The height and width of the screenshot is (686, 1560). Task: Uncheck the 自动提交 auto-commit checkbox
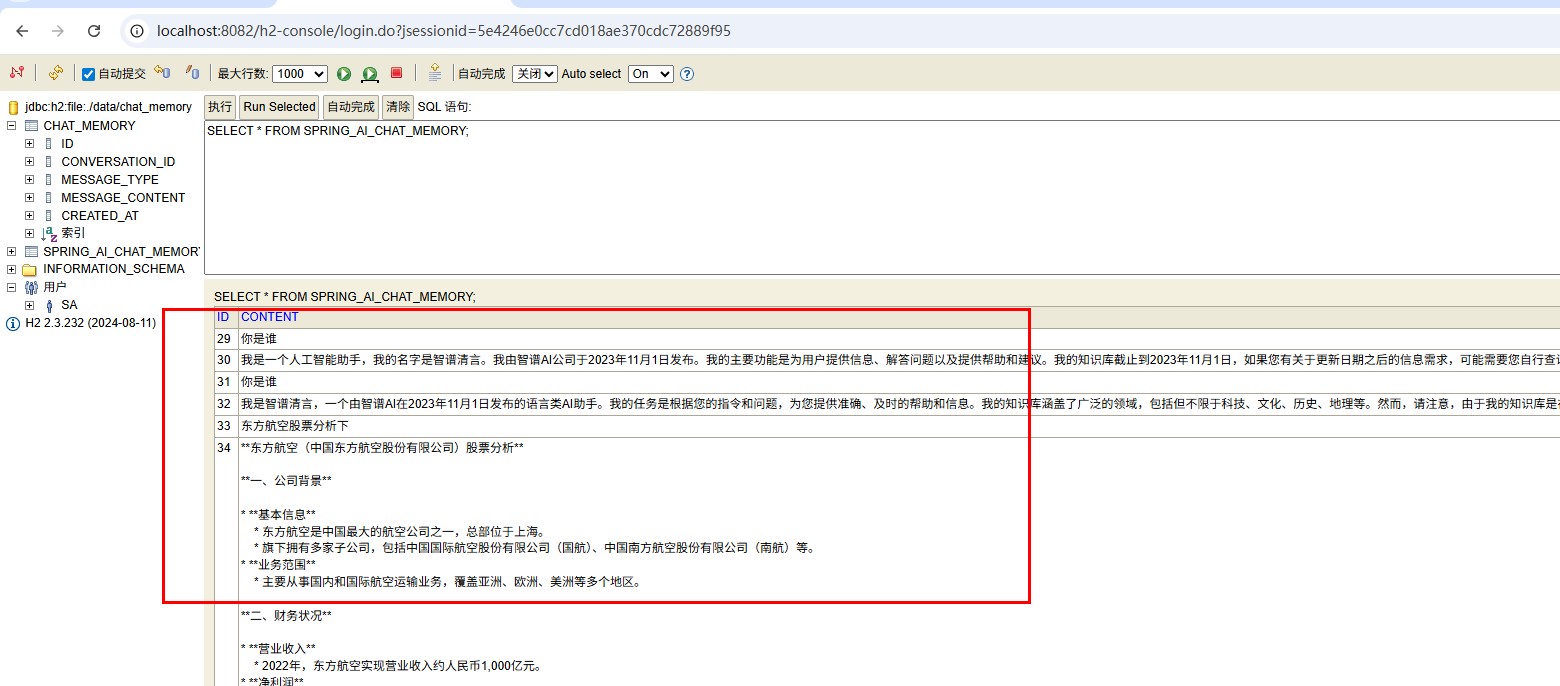click(89, 74)
